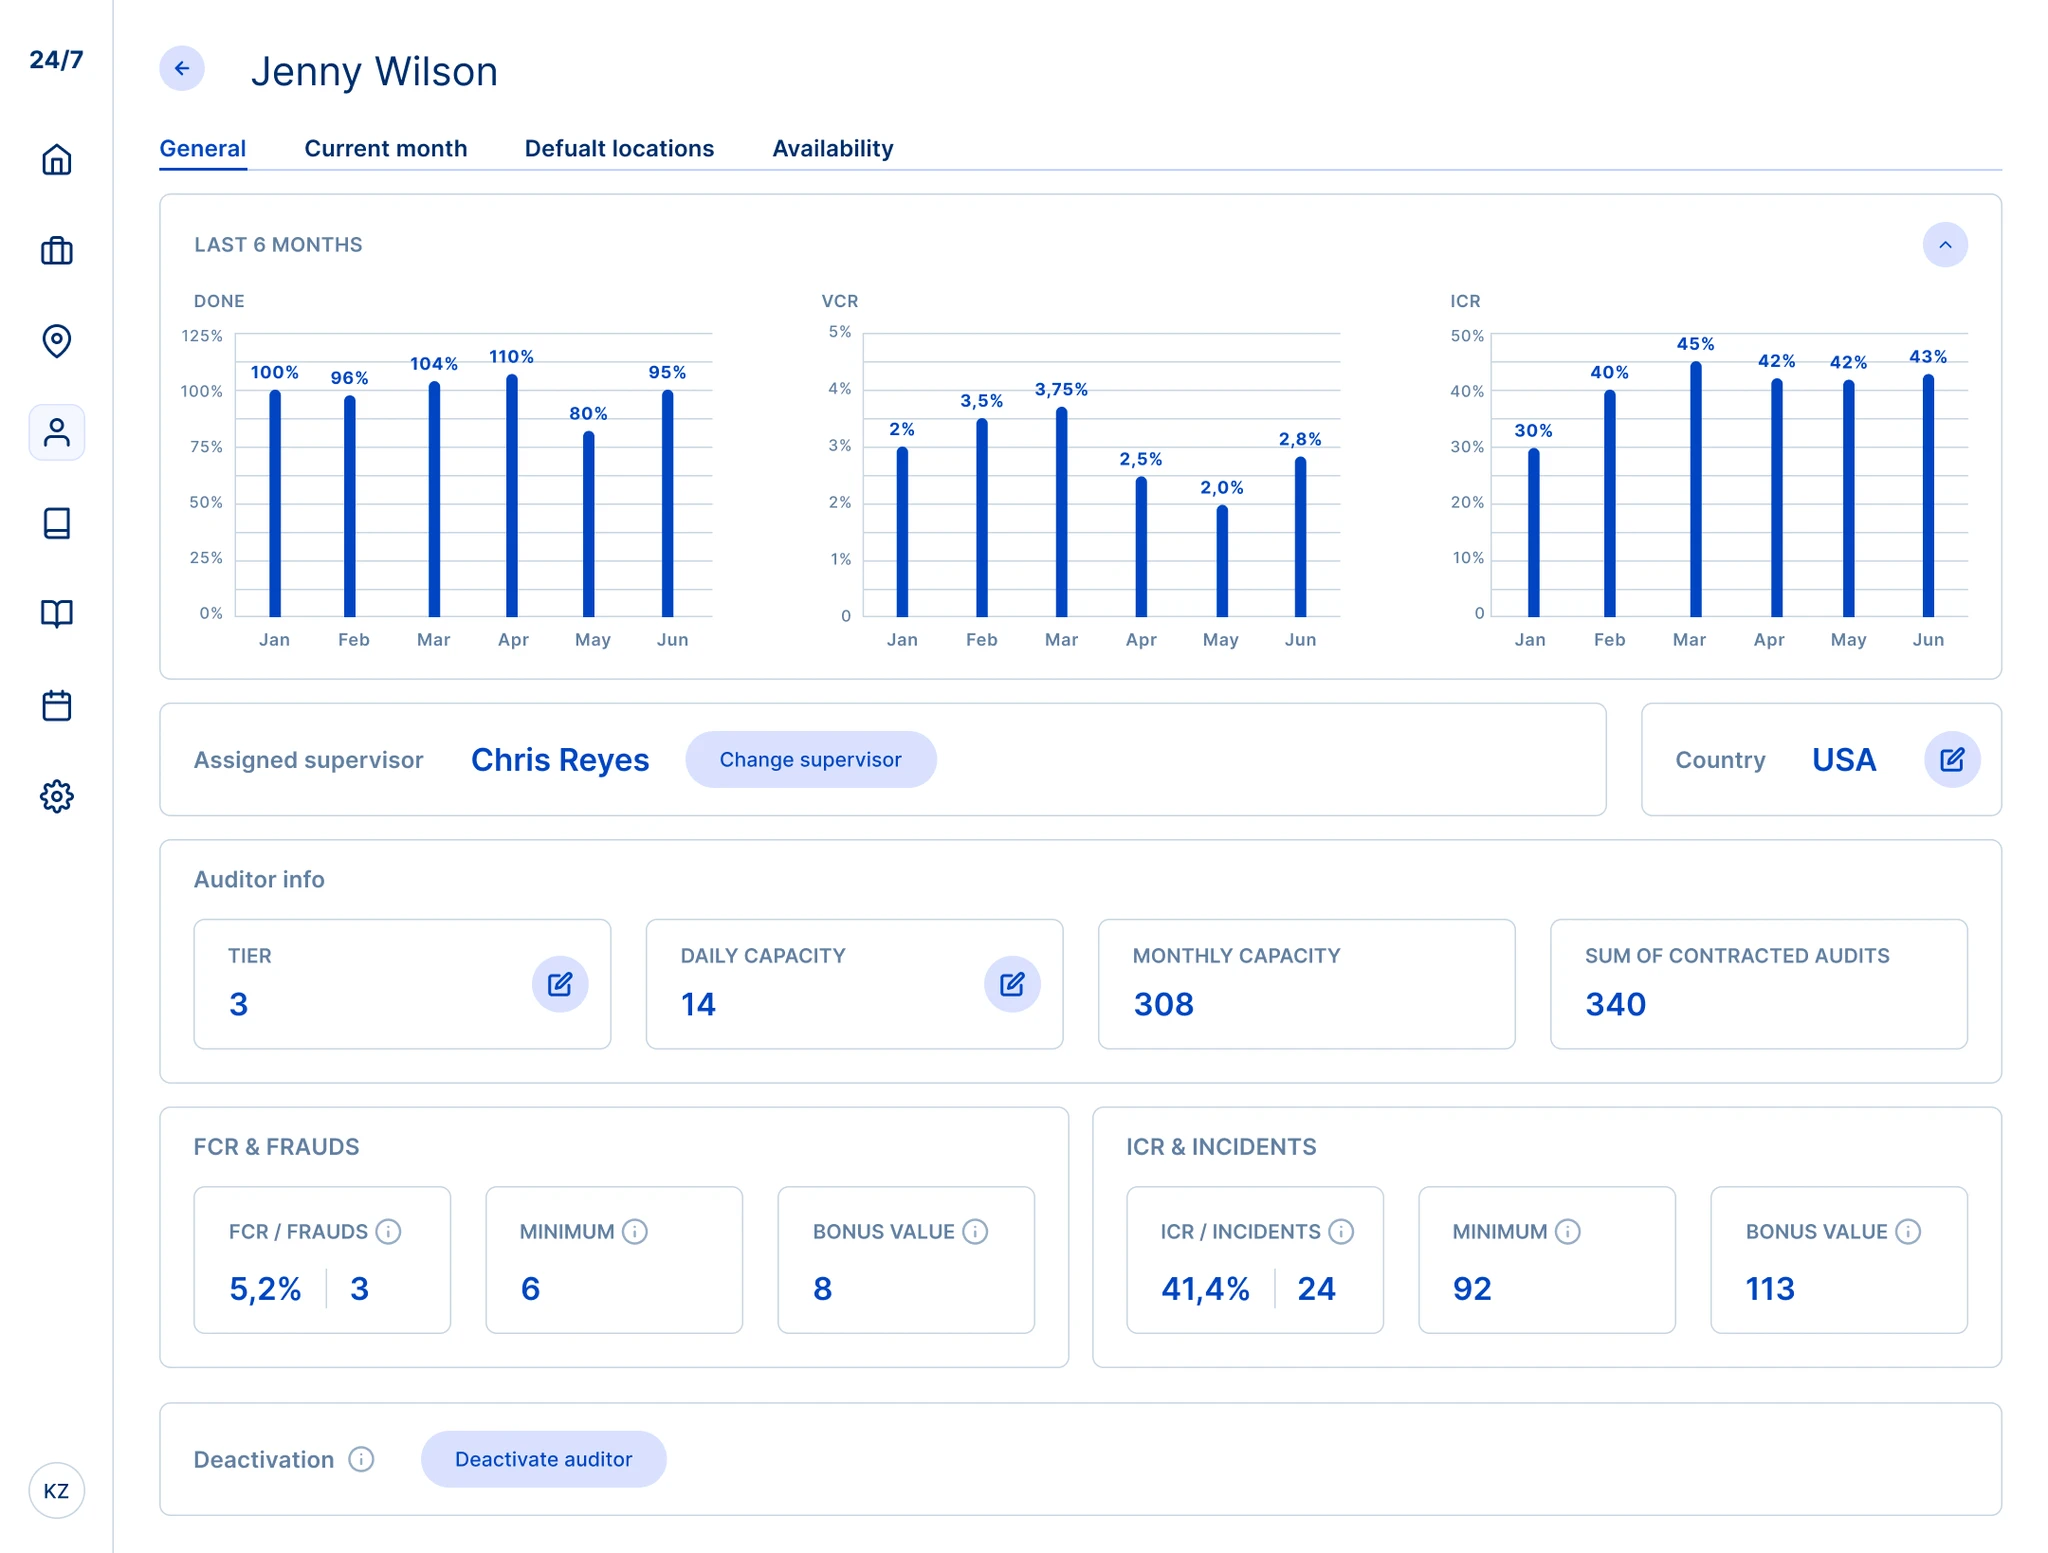Show info for FCR / FRAUDS

tap(389, 1232)
